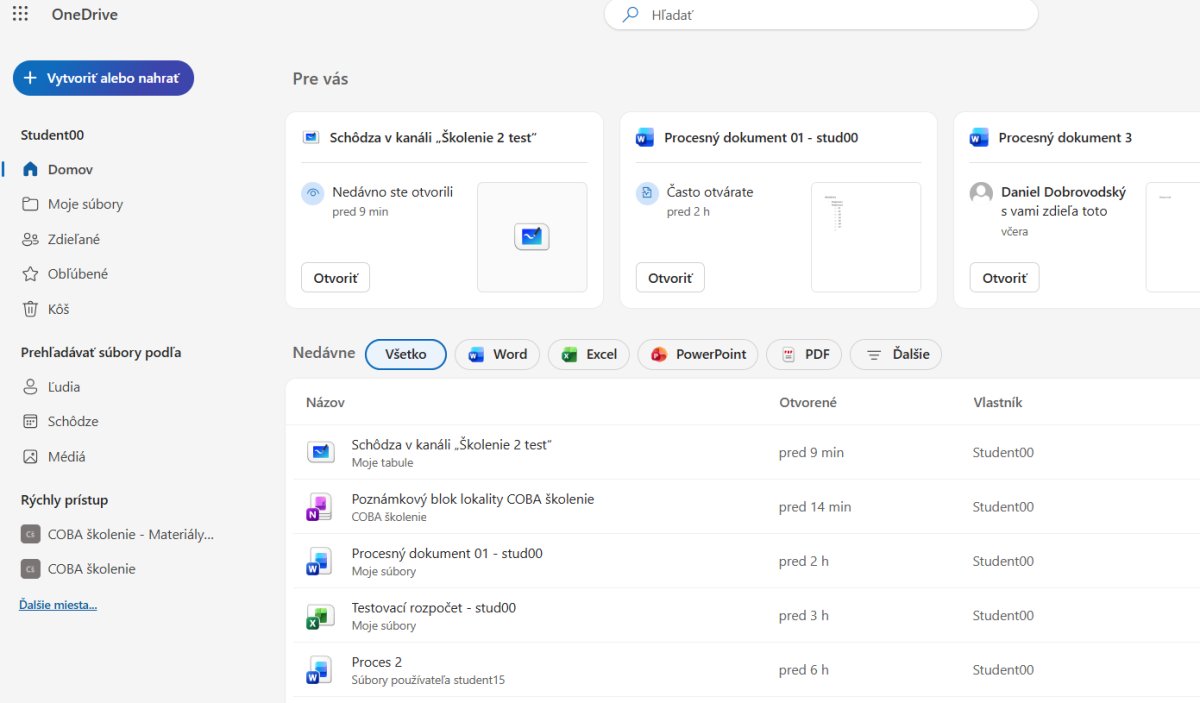
Task: Open file Poznámkový blok lokality COBA školenie
Action: coord(473,499)
